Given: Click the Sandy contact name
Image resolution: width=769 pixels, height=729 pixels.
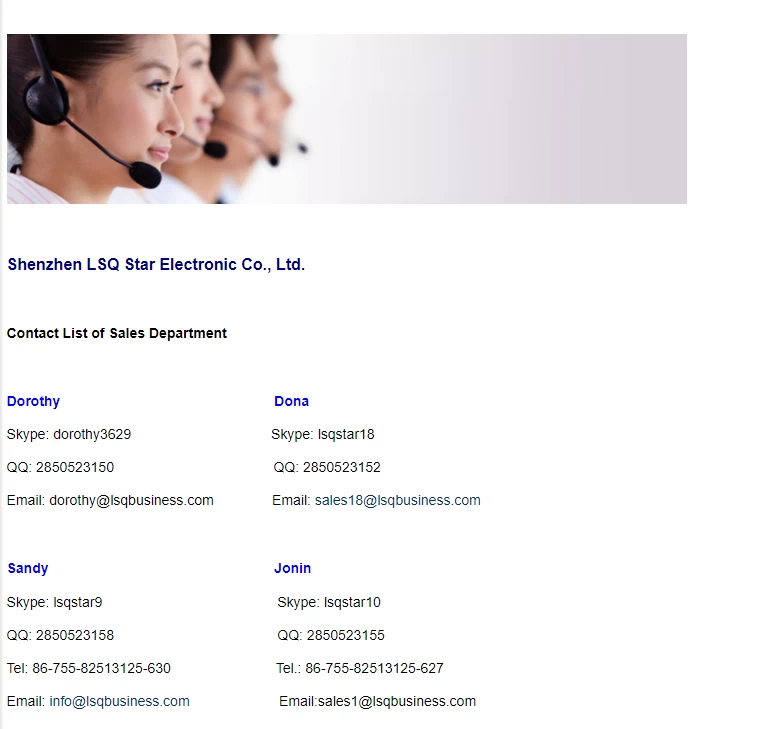Looking at the screenshot, I should 27,568.
